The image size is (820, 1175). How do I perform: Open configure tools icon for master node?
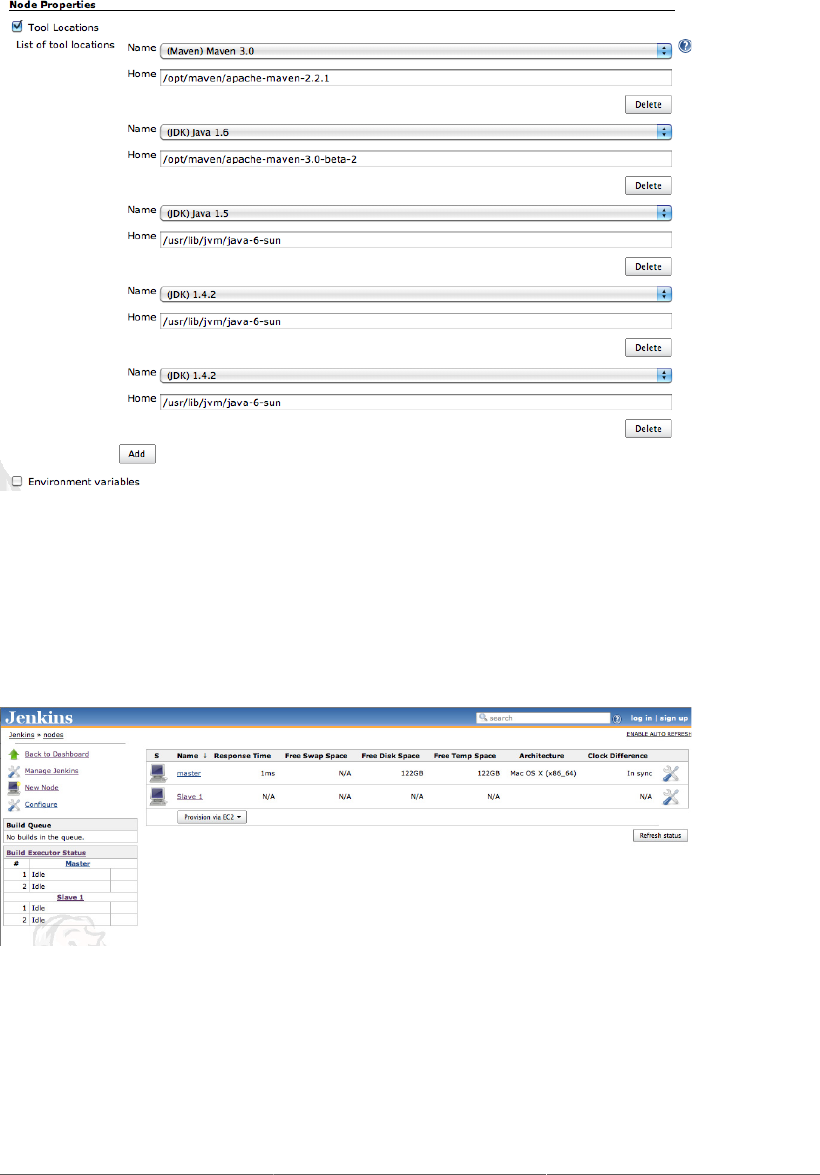(x=671, y=773)
